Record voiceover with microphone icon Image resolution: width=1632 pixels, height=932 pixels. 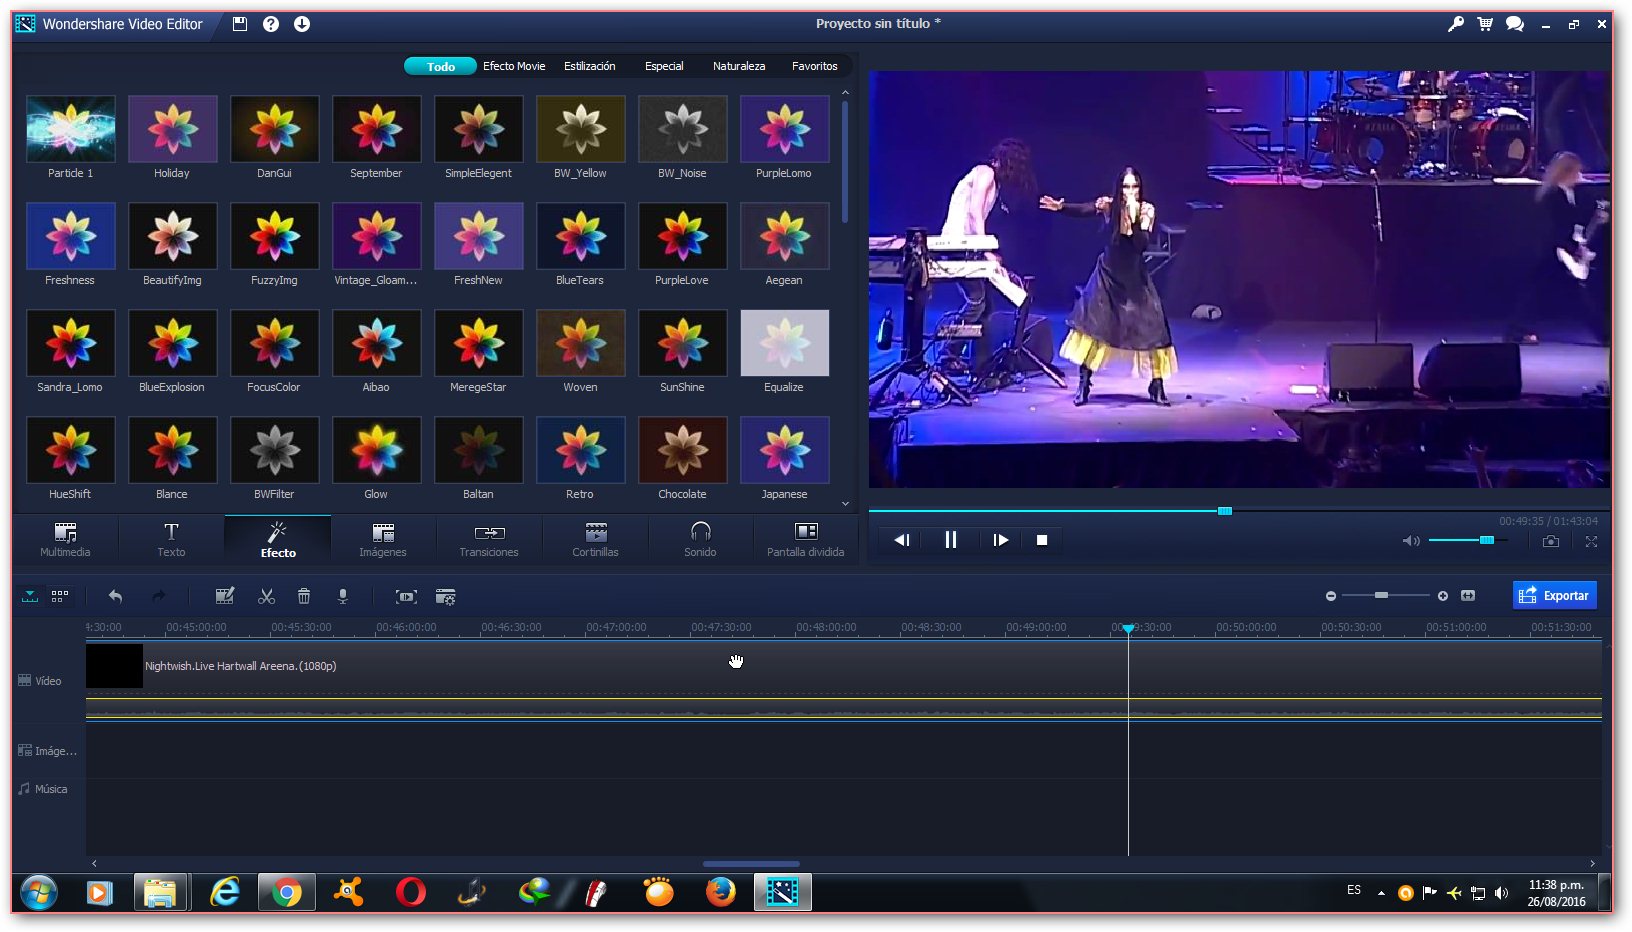342,596
